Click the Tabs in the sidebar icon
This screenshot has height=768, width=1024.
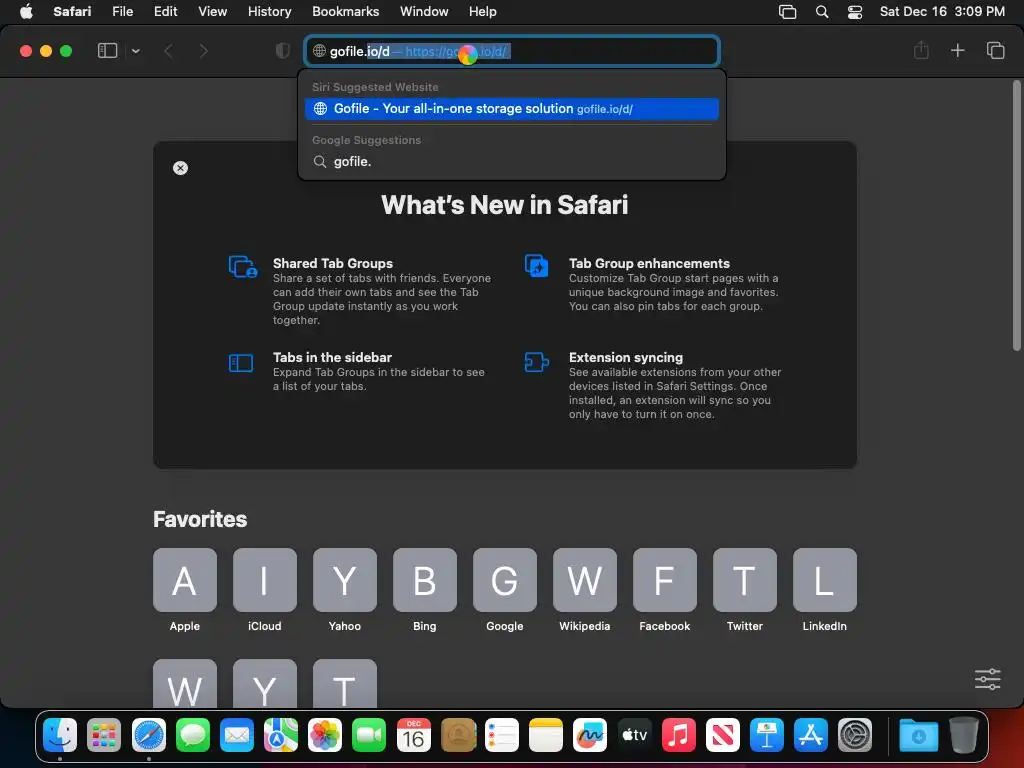tap(241, 362)
